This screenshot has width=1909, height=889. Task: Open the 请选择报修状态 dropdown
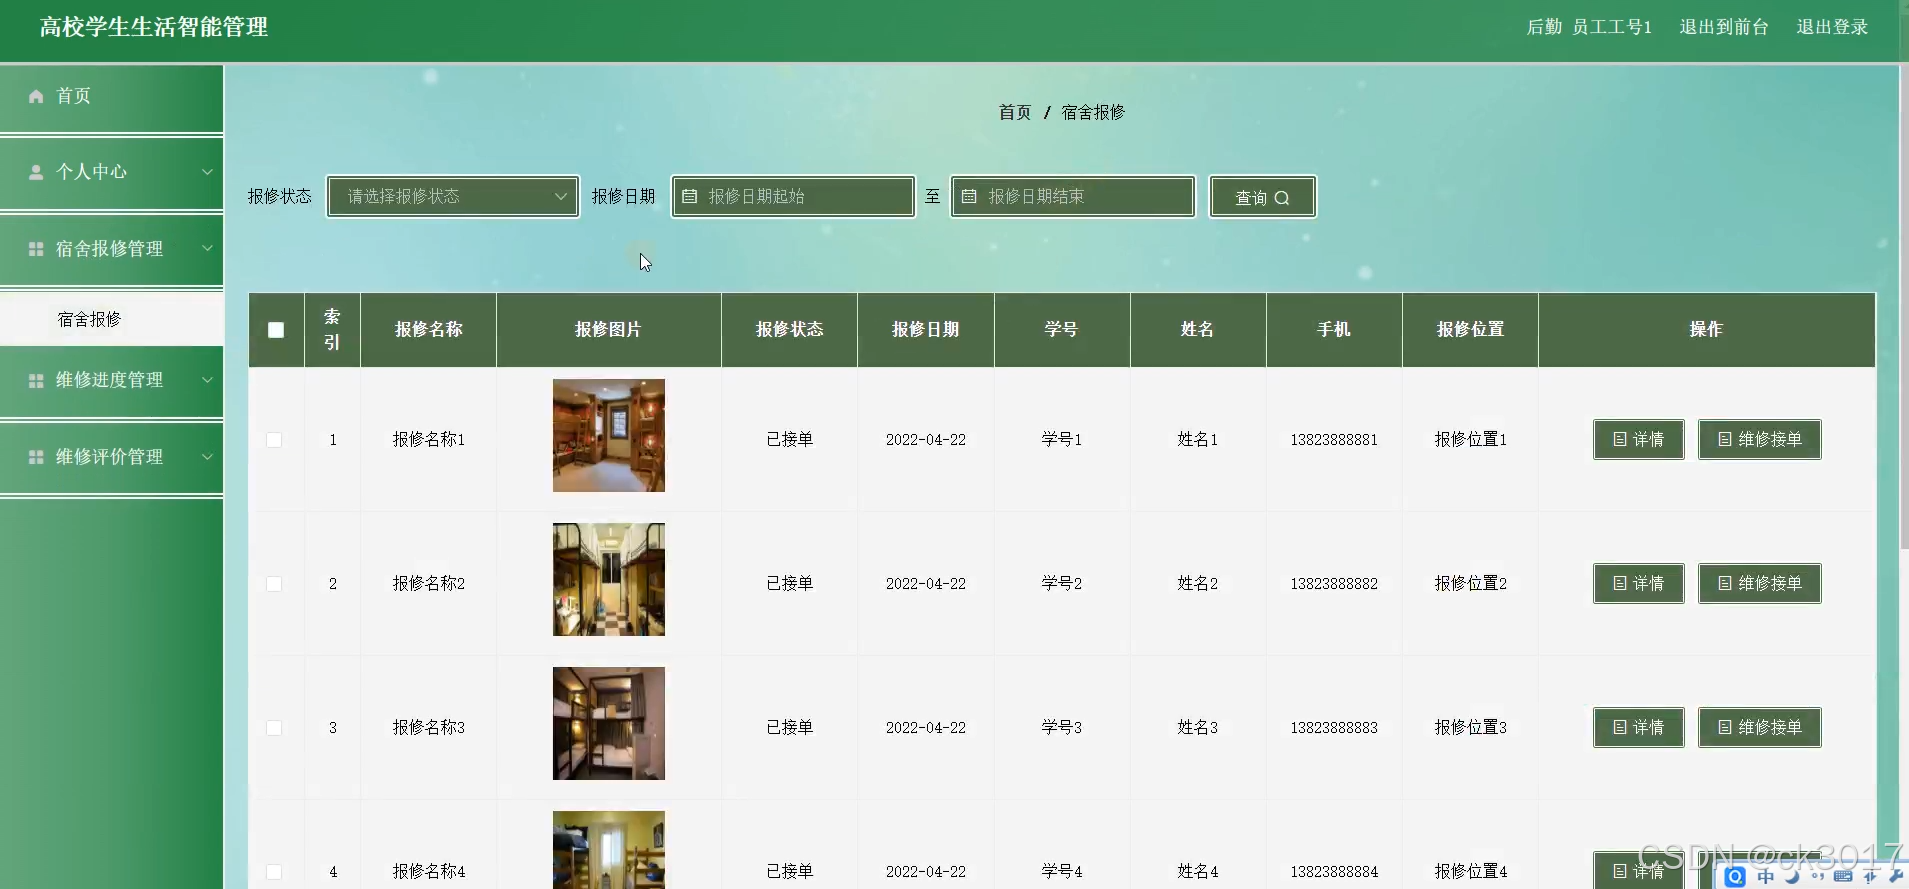pos(453,196)
